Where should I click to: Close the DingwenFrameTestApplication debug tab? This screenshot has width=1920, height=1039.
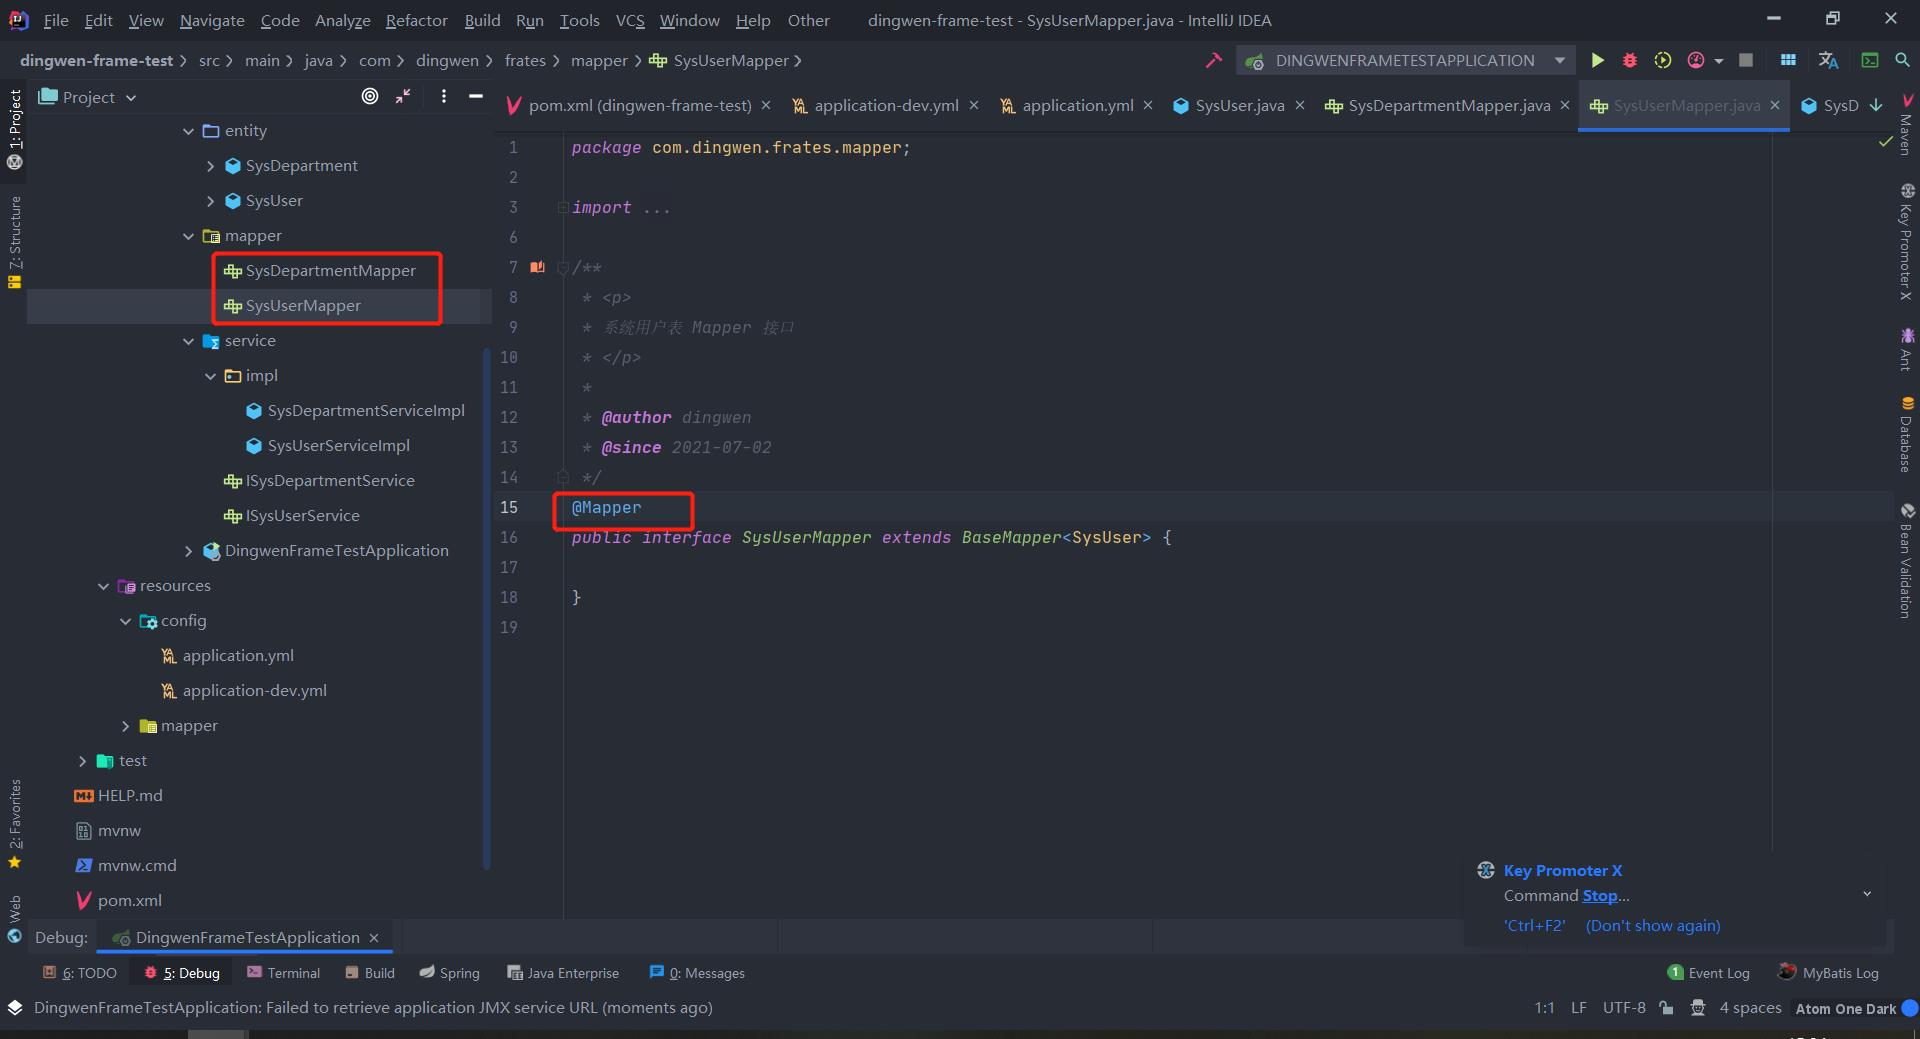(x=374, y=938)
